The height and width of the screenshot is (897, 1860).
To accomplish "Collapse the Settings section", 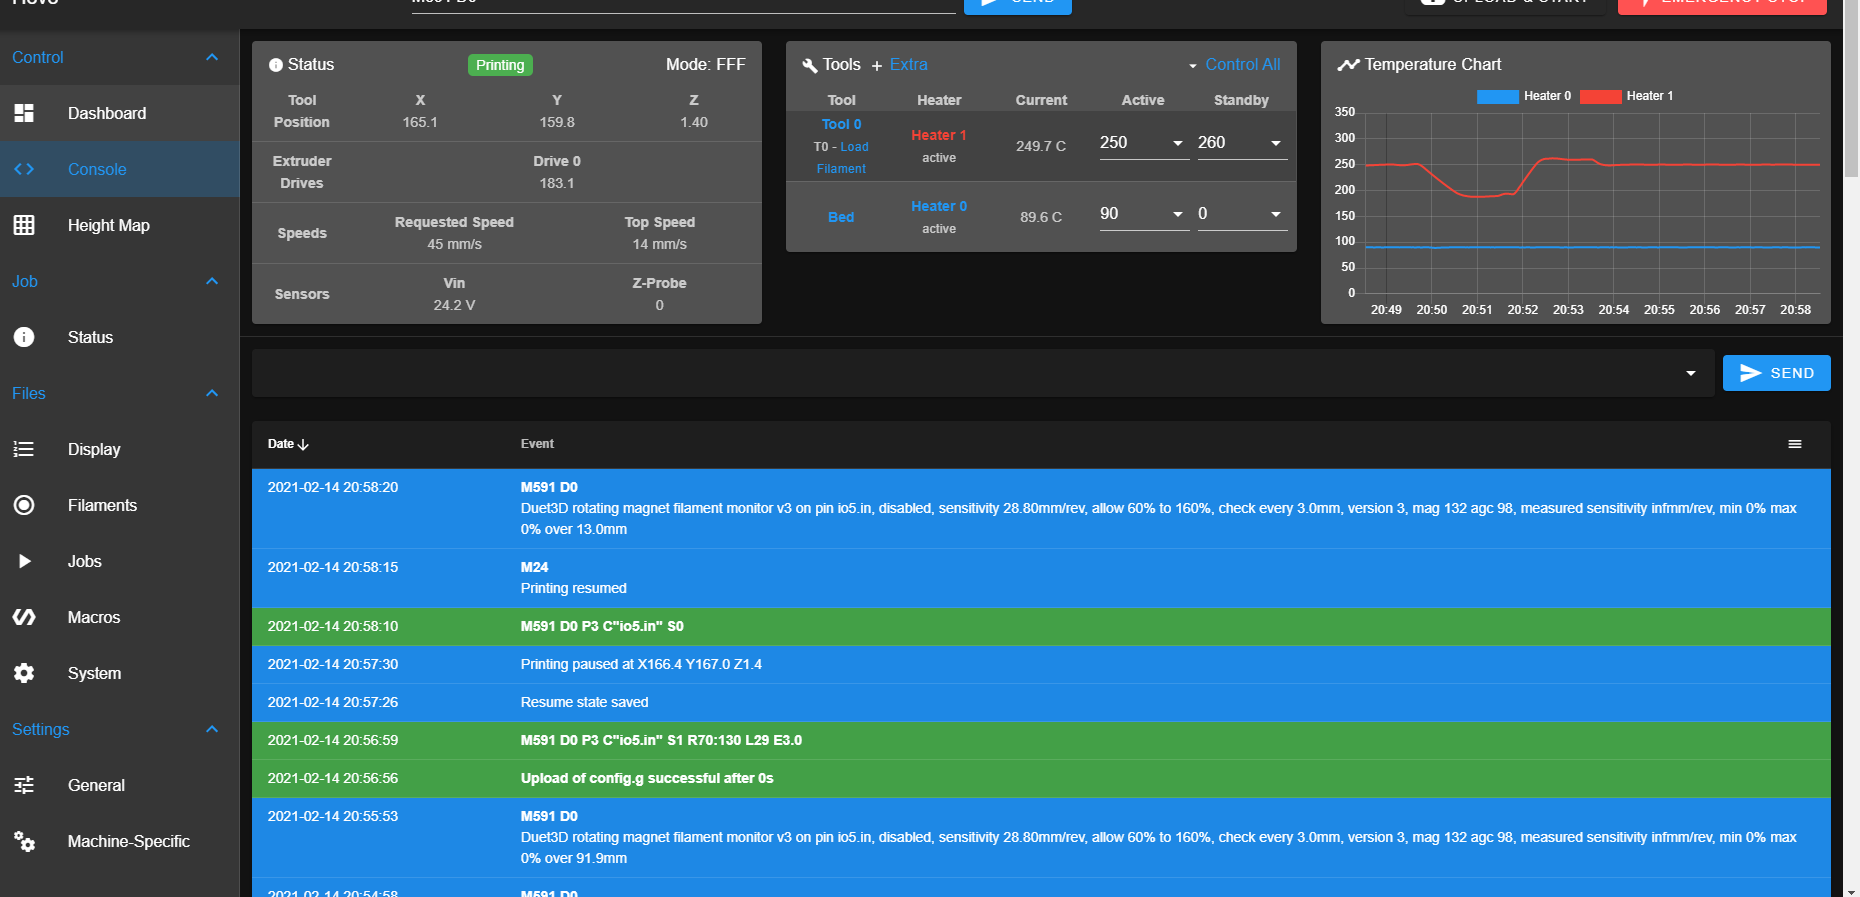I will tap(212, 729).
